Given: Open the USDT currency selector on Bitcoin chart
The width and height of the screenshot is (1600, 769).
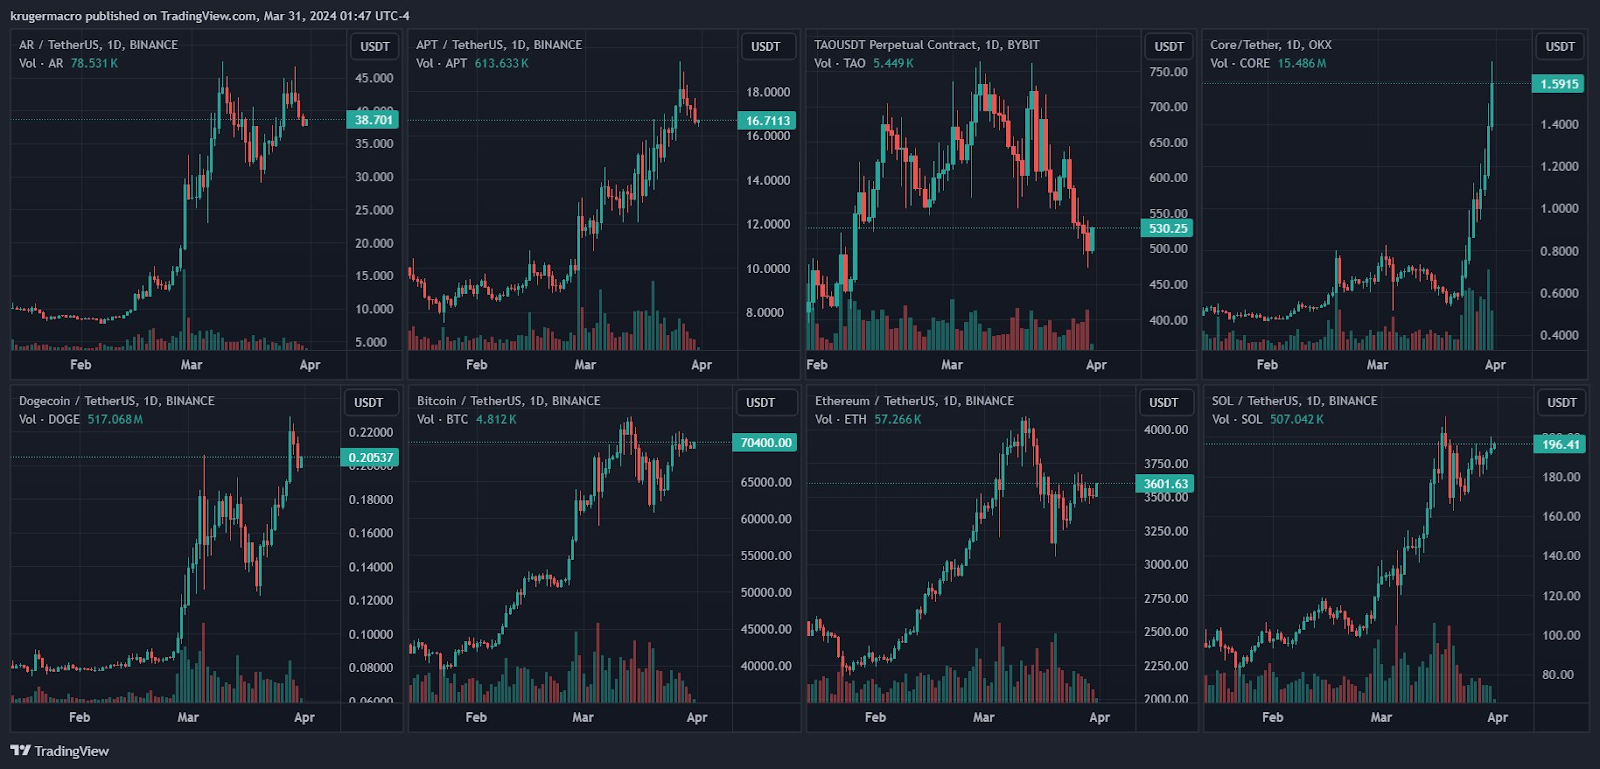Looking at the screenshot, I should click(x=761, y=402).
